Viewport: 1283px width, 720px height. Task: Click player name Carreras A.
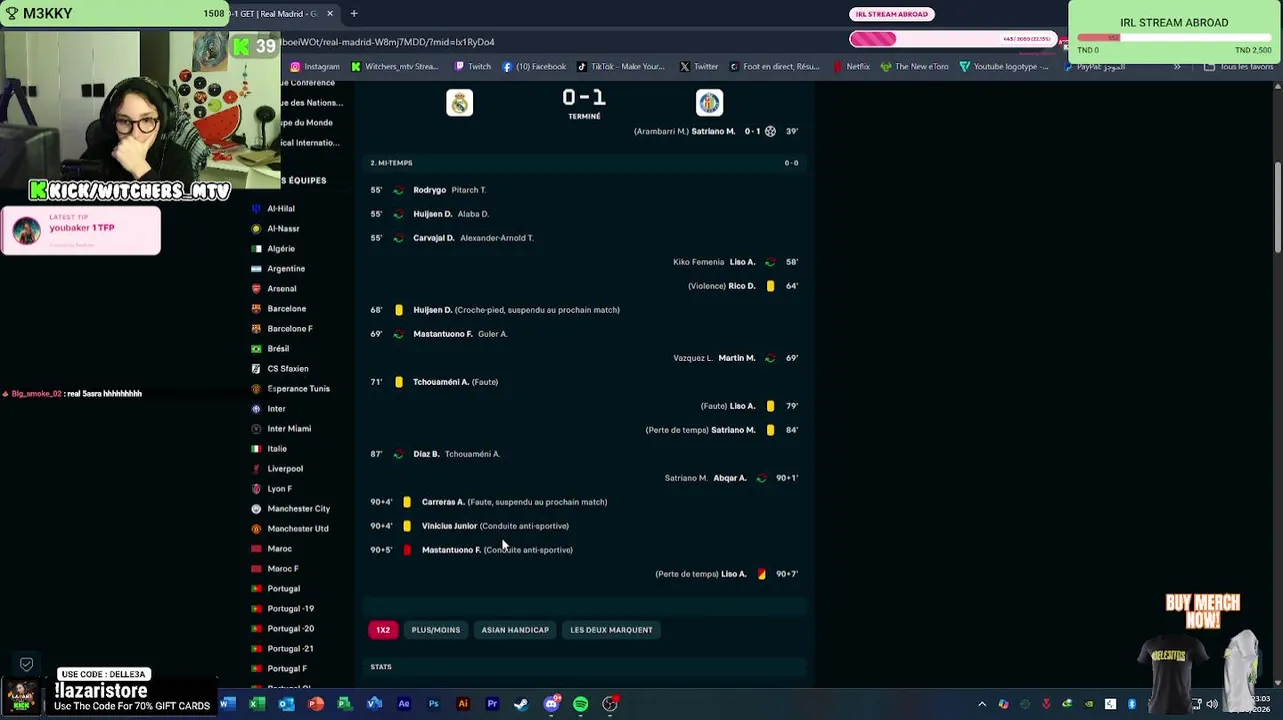(x=443, y=502)
